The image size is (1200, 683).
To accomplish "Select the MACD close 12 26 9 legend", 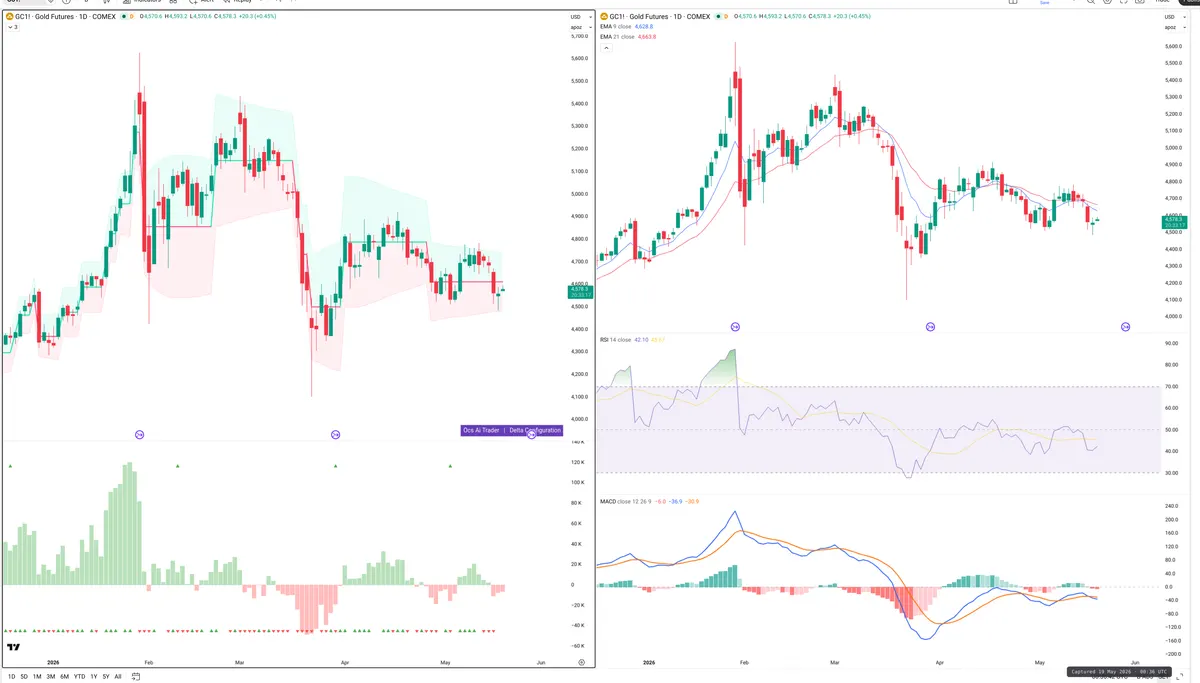I will pos(650,501).
